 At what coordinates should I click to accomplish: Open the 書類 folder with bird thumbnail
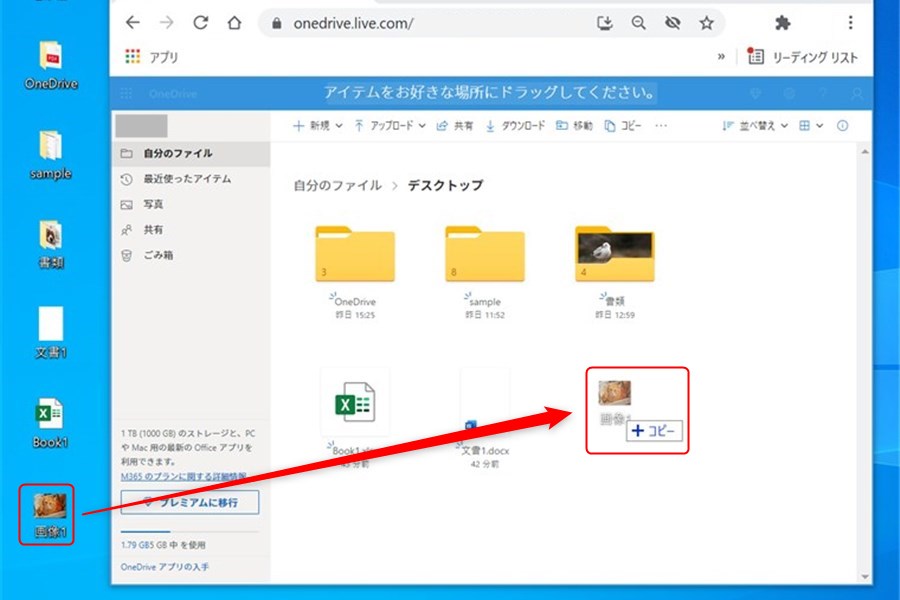pos(614,256)
